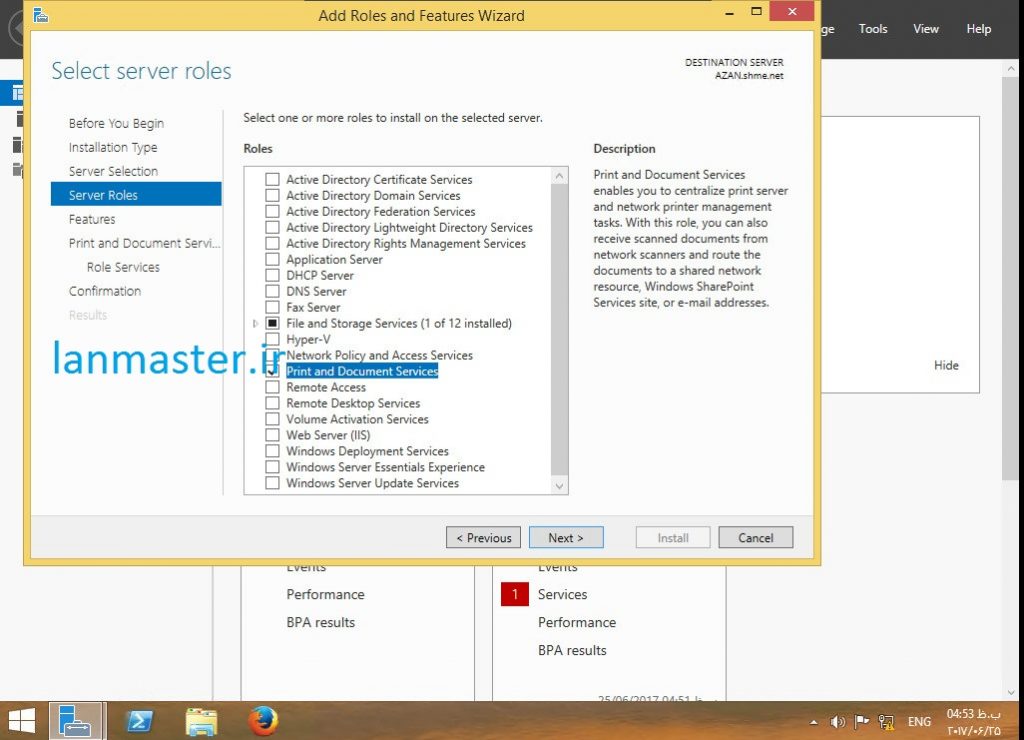Click the network tray icon

(x=885, y=721)
